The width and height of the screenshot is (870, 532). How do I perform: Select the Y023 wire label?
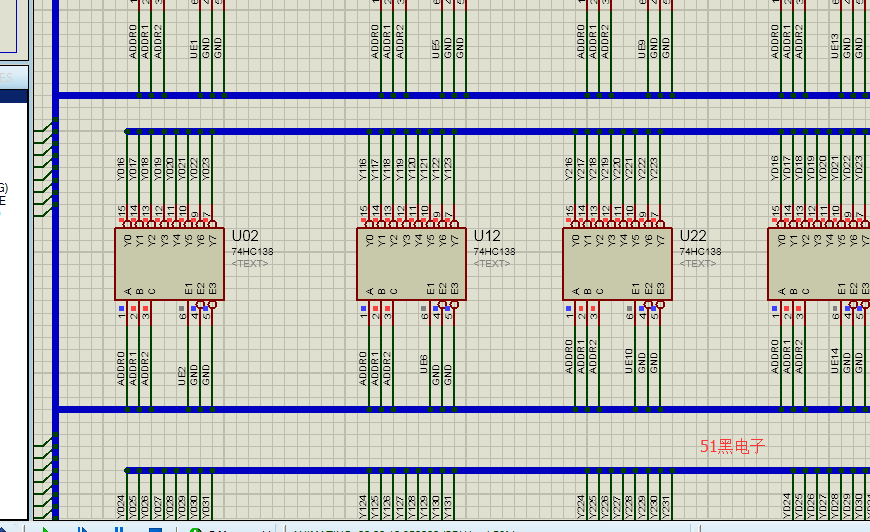(206, 169)
